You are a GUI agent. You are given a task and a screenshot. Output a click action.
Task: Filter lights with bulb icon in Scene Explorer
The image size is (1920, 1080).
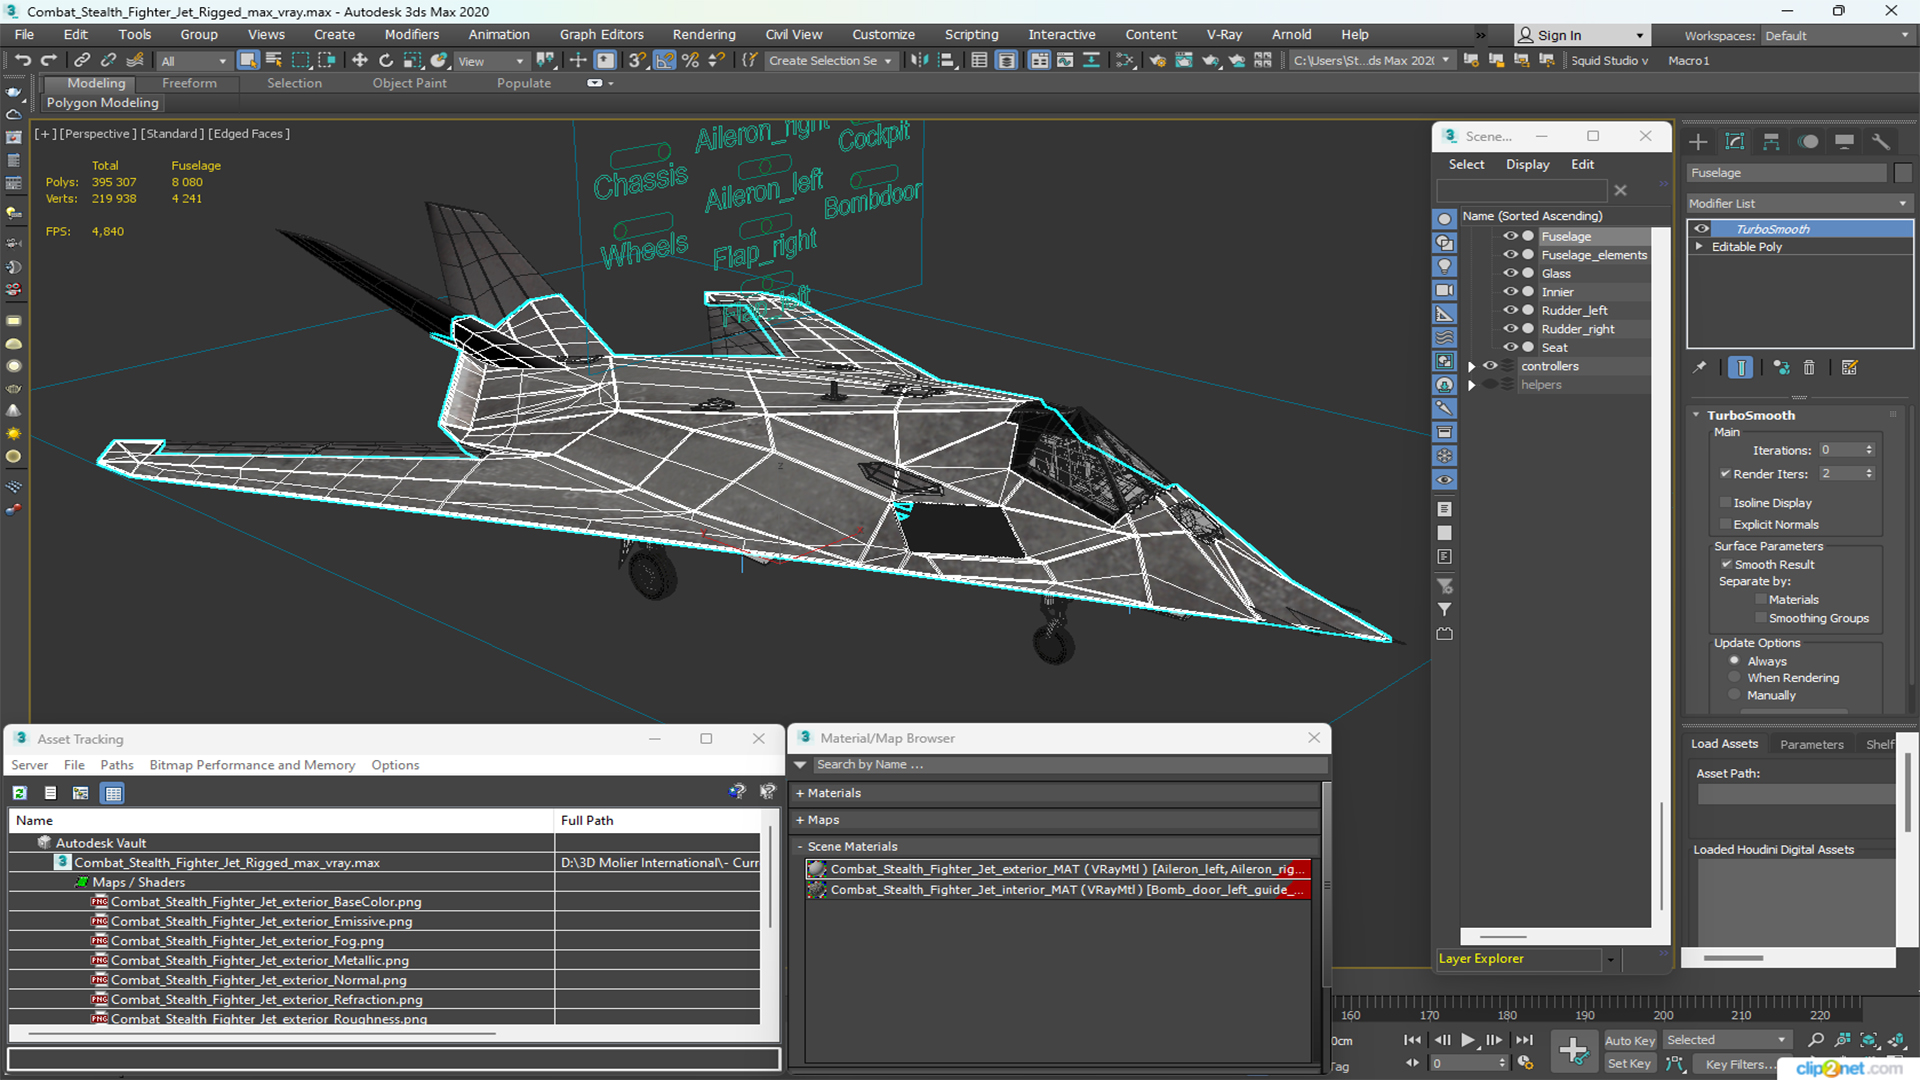1445,266
